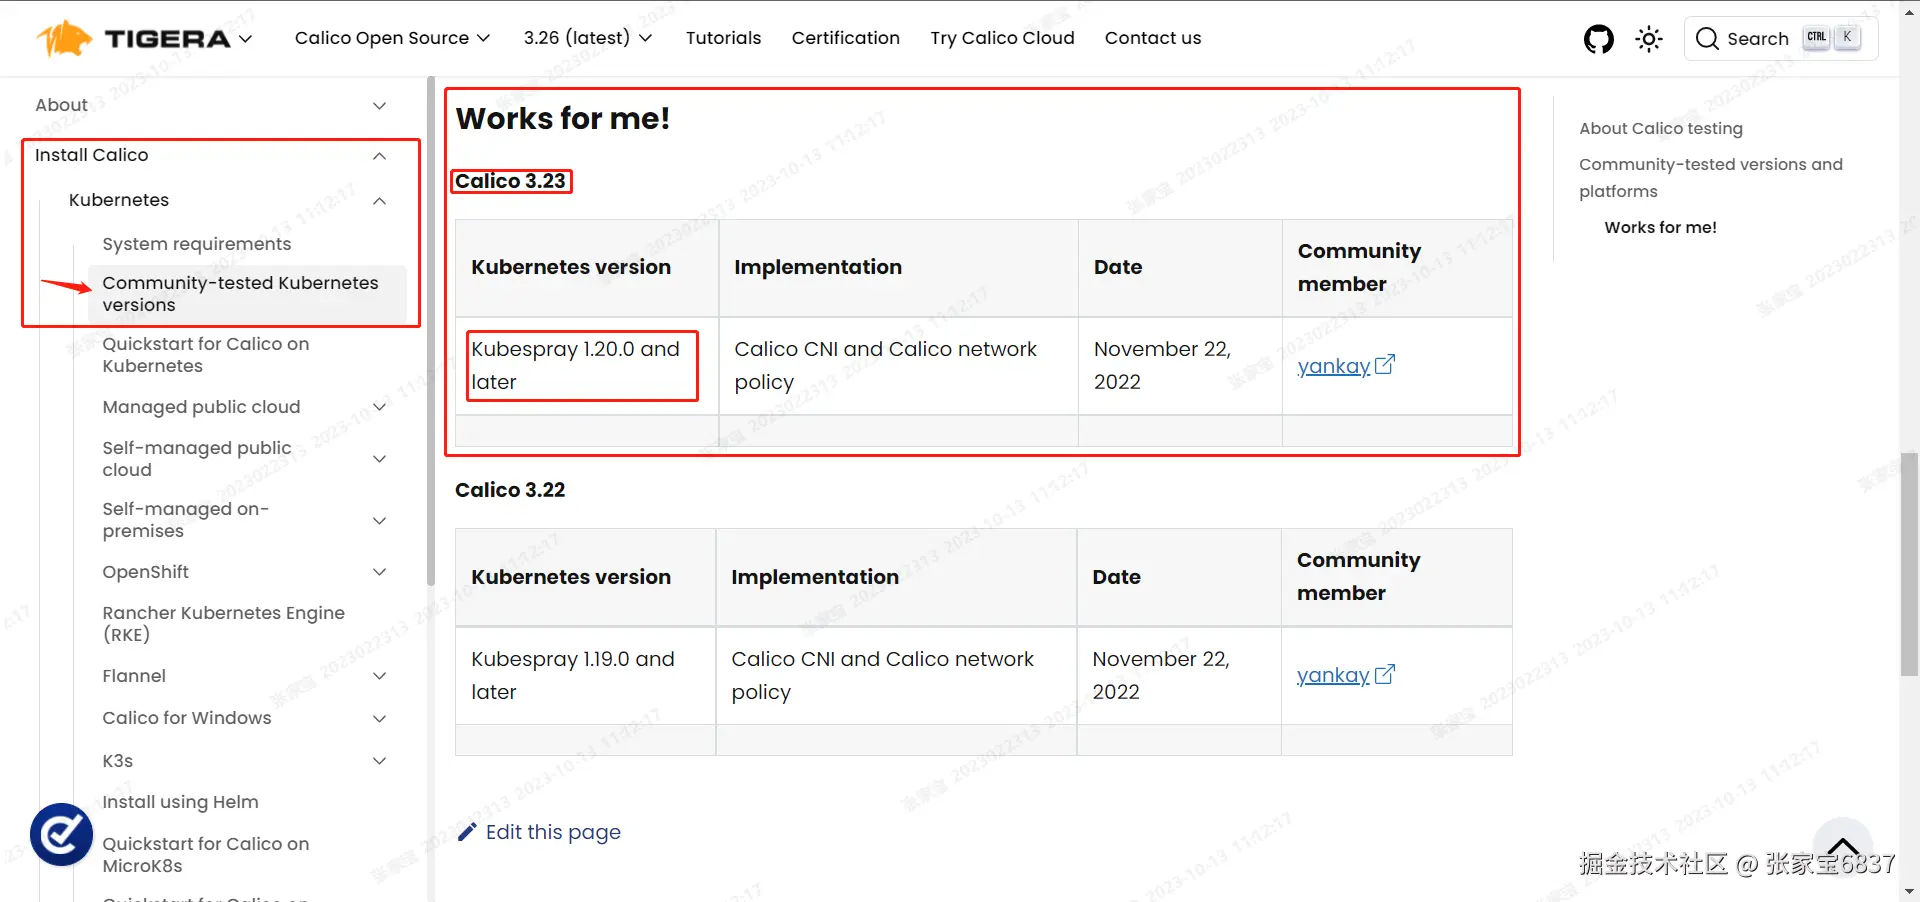Select Community-tested Kubernetes versions sidebar item

247,294
